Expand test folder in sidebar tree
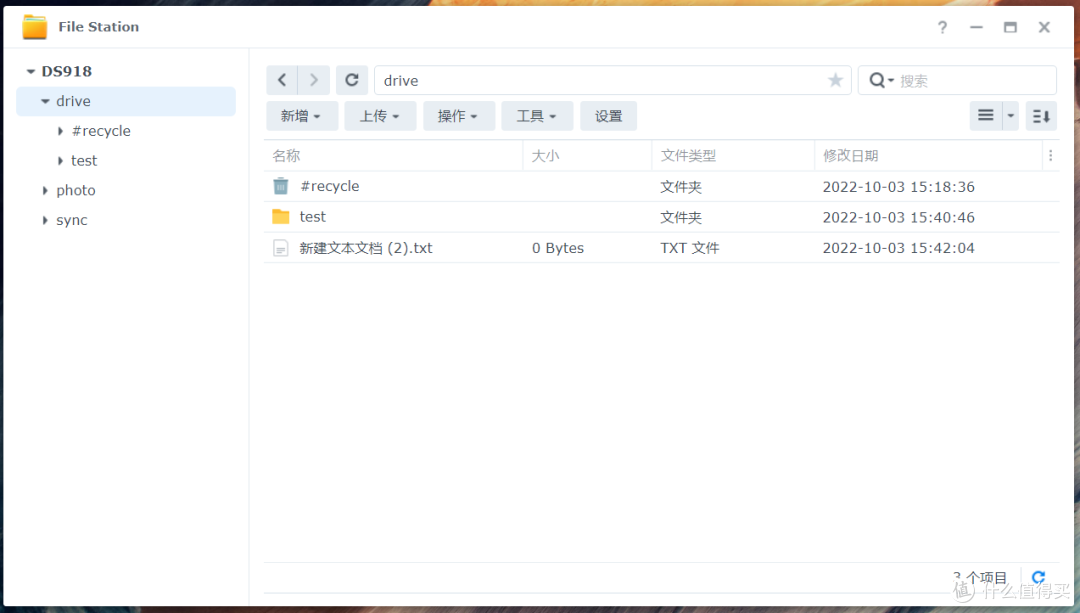Image resolution: width=1080 pixels, height=613 pixels. coord(60,160)
